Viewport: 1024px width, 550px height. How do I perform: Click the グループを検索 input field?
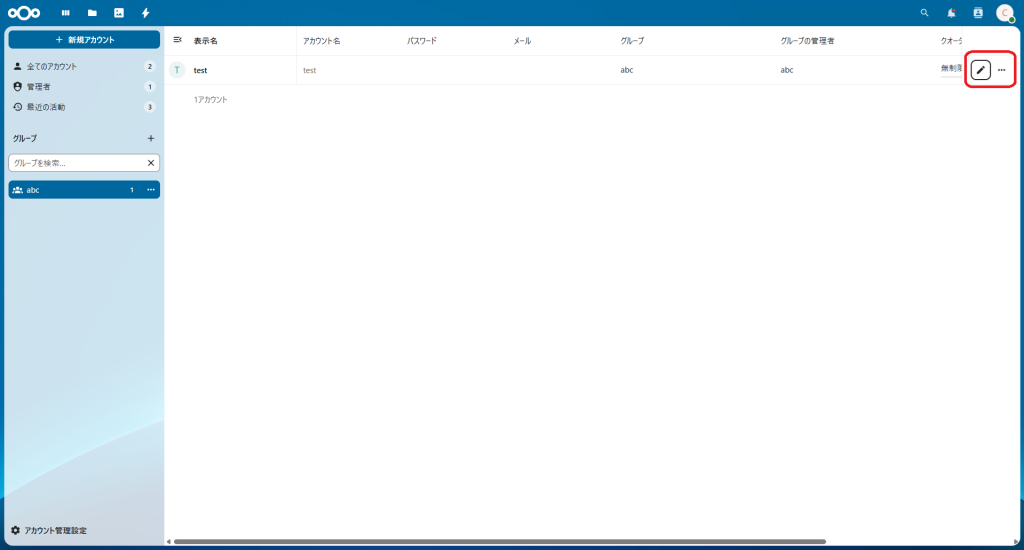pyautogui.click(x=75, y=162)
